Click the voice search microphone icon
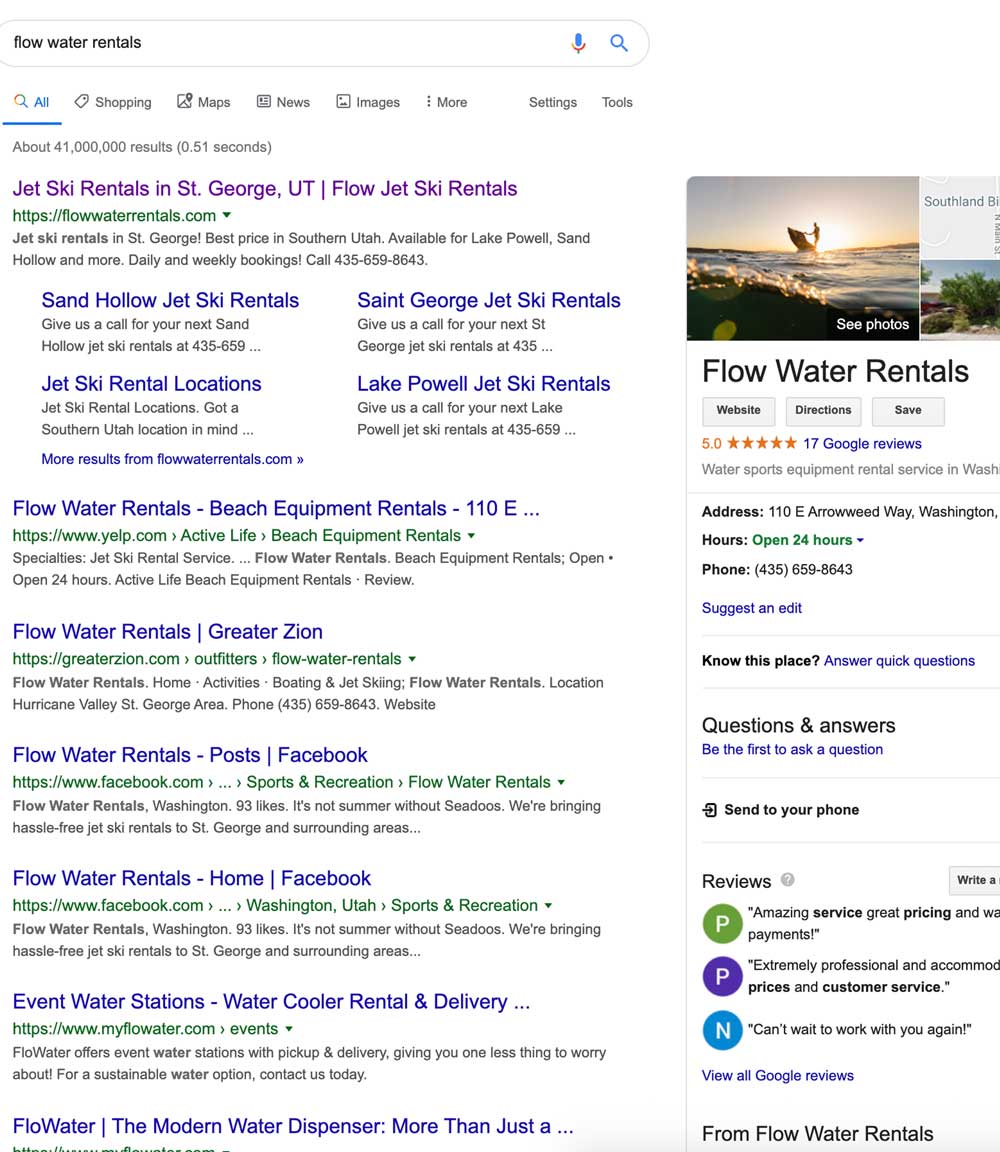This screenshot has height=1152, width=1000. point(578,43)
